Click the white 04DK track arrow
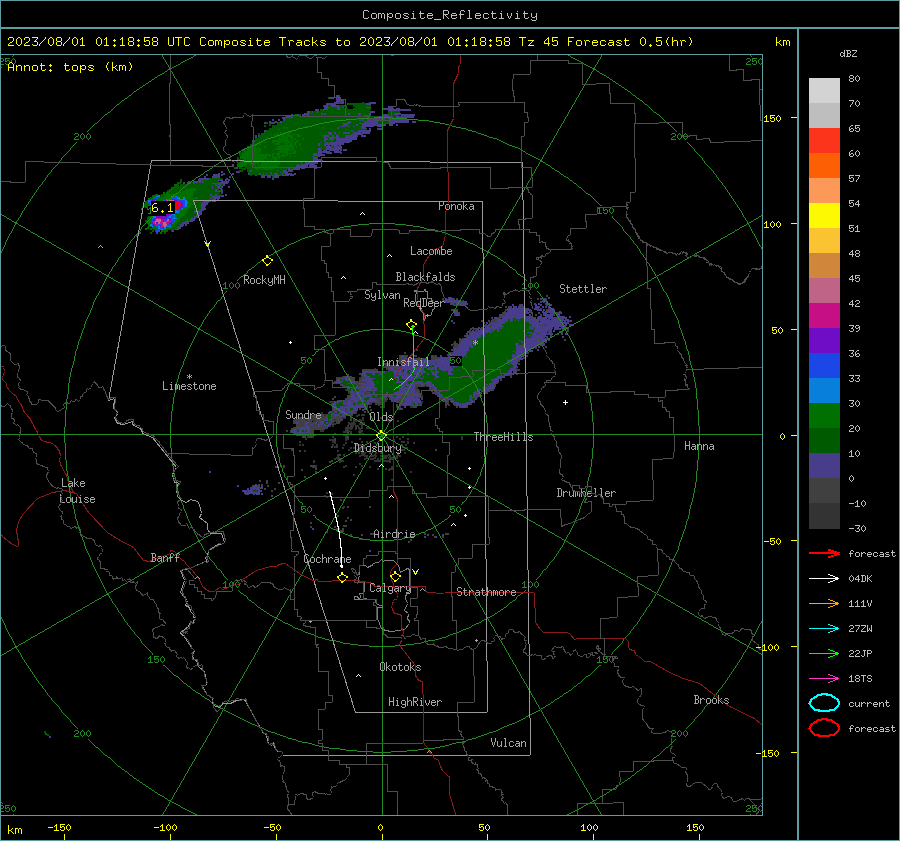Image resolution: width=900 pixels, height=841 pixels. tap(824, 578)
